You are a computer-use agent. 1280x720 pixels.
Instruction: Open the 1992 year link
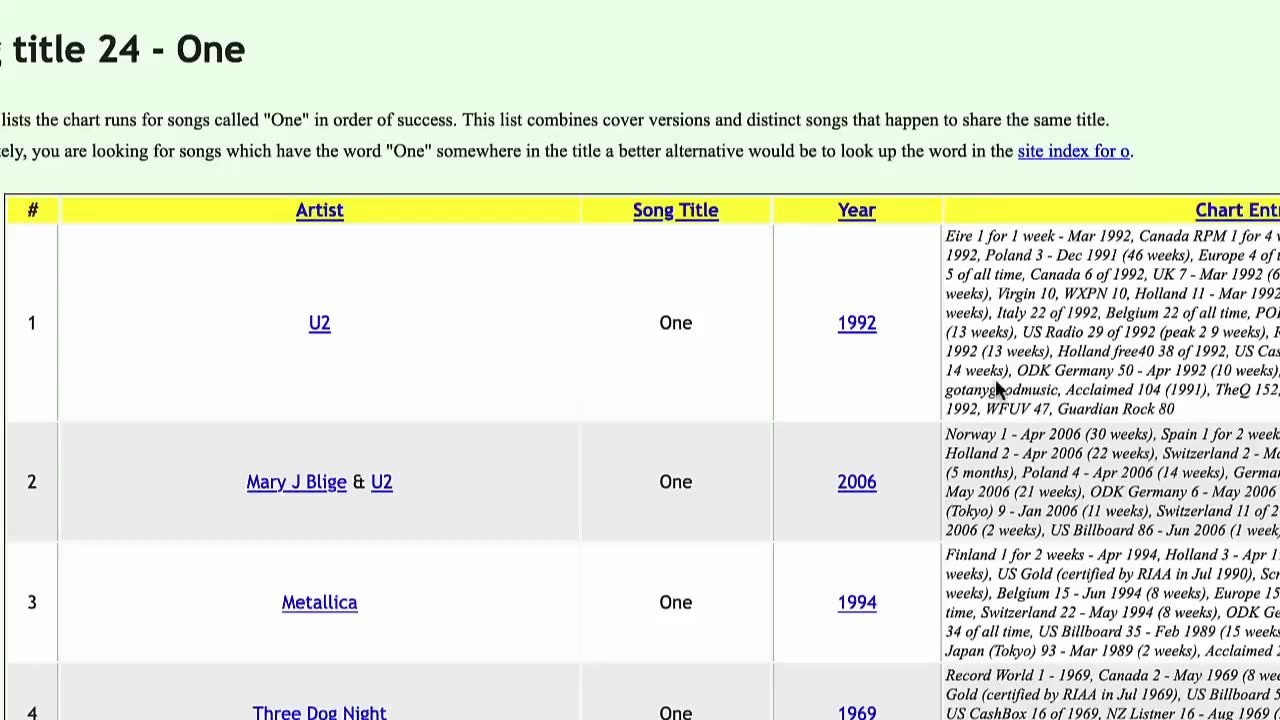point(857,323)
